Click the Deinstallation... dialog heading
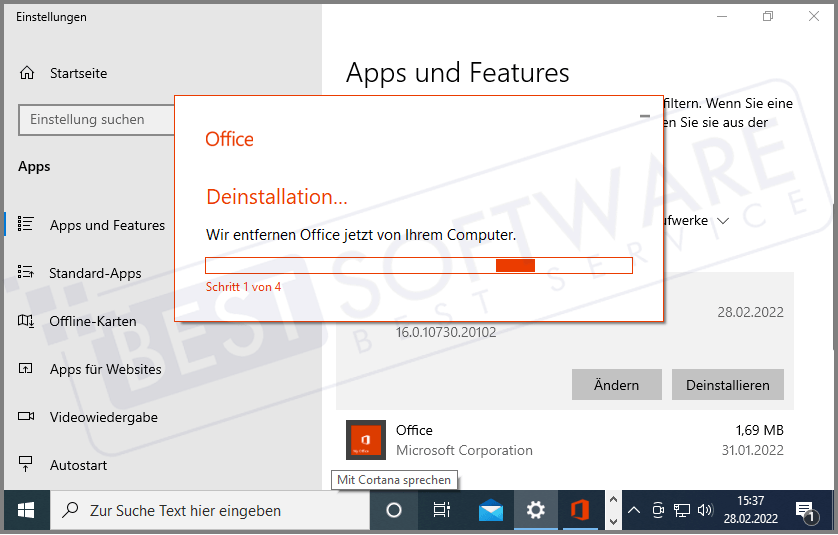Viewport: 838px width, 535px height. pyautogui.click(x=277, y=197)
